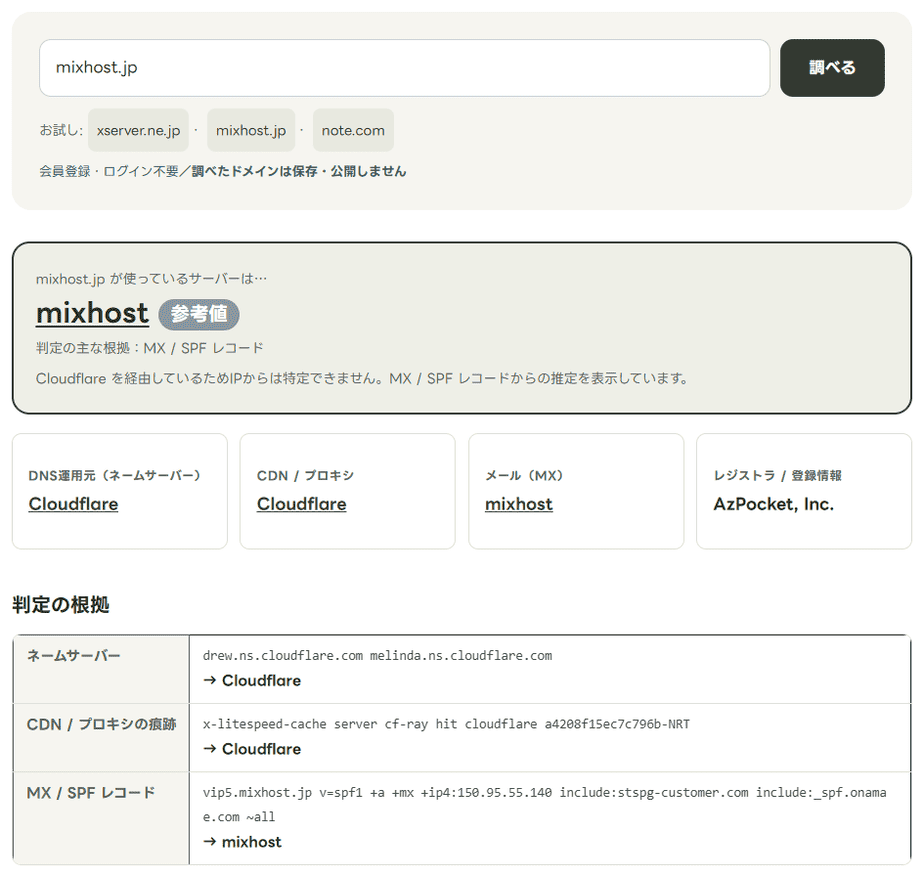This screenshot has width=924, height=876.
Task: Click the 会員登録・ログイン不要 notice text
Action: point(223,171)
